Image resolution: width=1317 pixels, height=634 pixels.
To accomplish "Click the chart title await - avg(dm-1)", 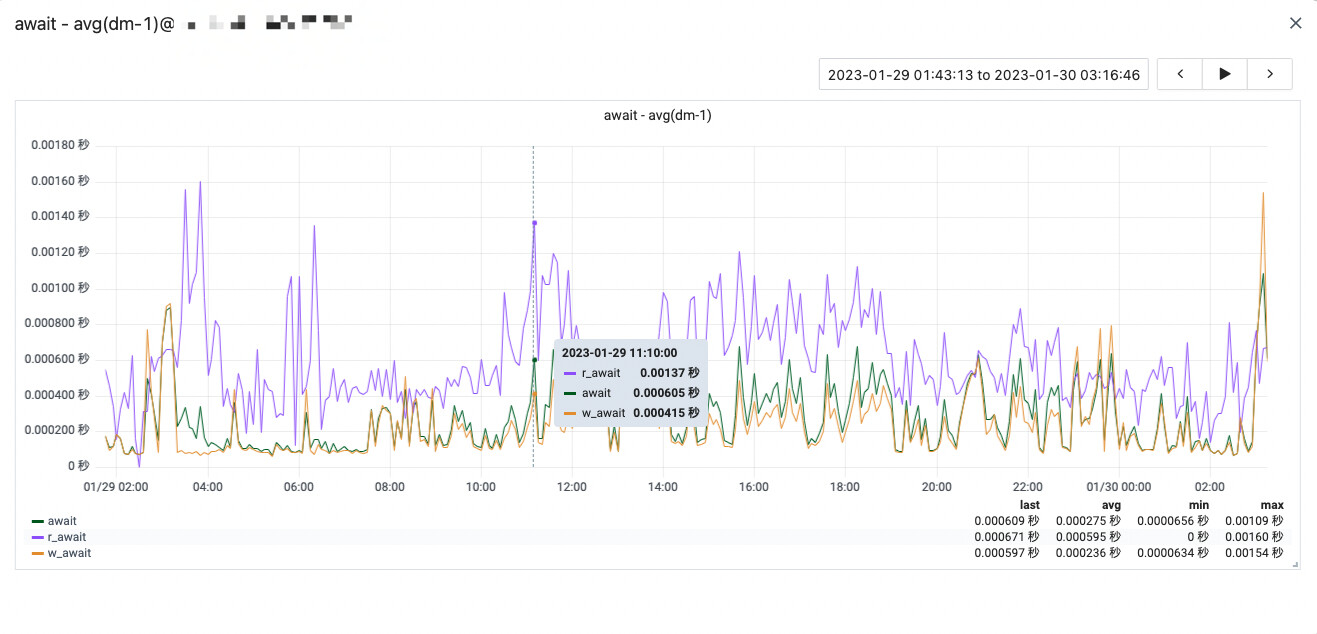I will pos(657,115).
